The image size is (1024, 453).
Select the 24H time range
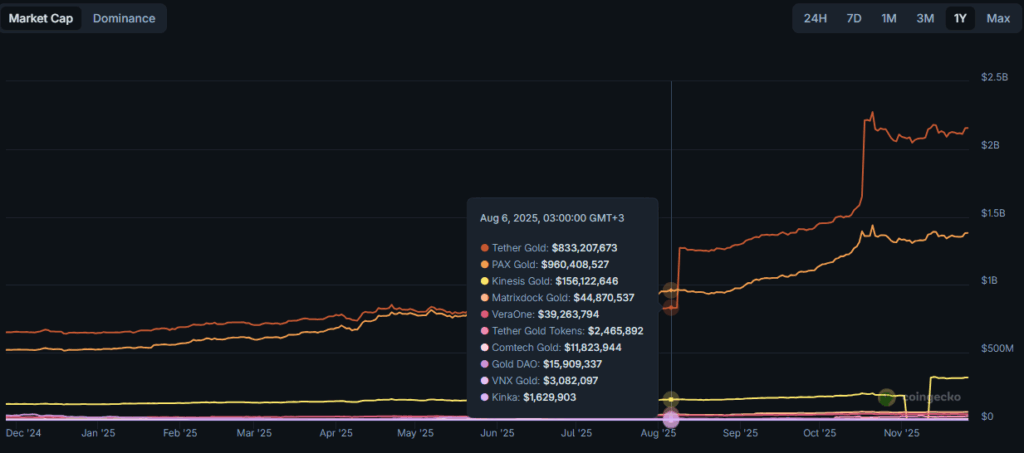pyautogui.click(x=815, y=18)
